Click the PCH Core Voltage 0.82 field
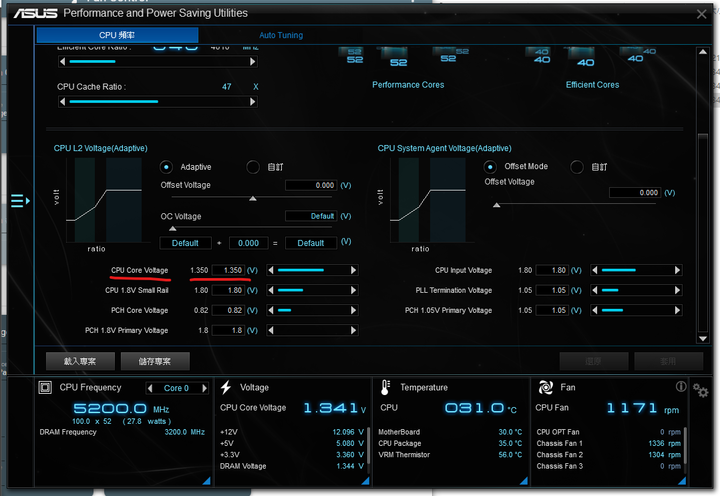 229,310
